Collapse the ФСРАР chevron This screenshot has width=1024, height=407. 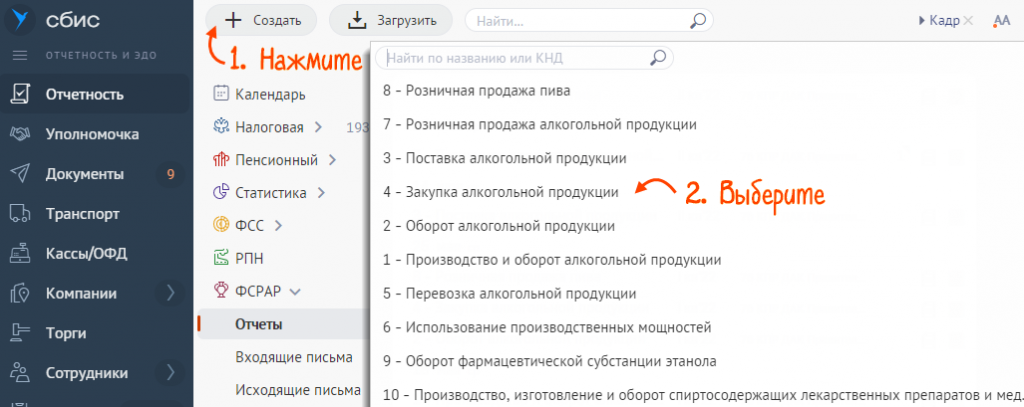(294, 293)
